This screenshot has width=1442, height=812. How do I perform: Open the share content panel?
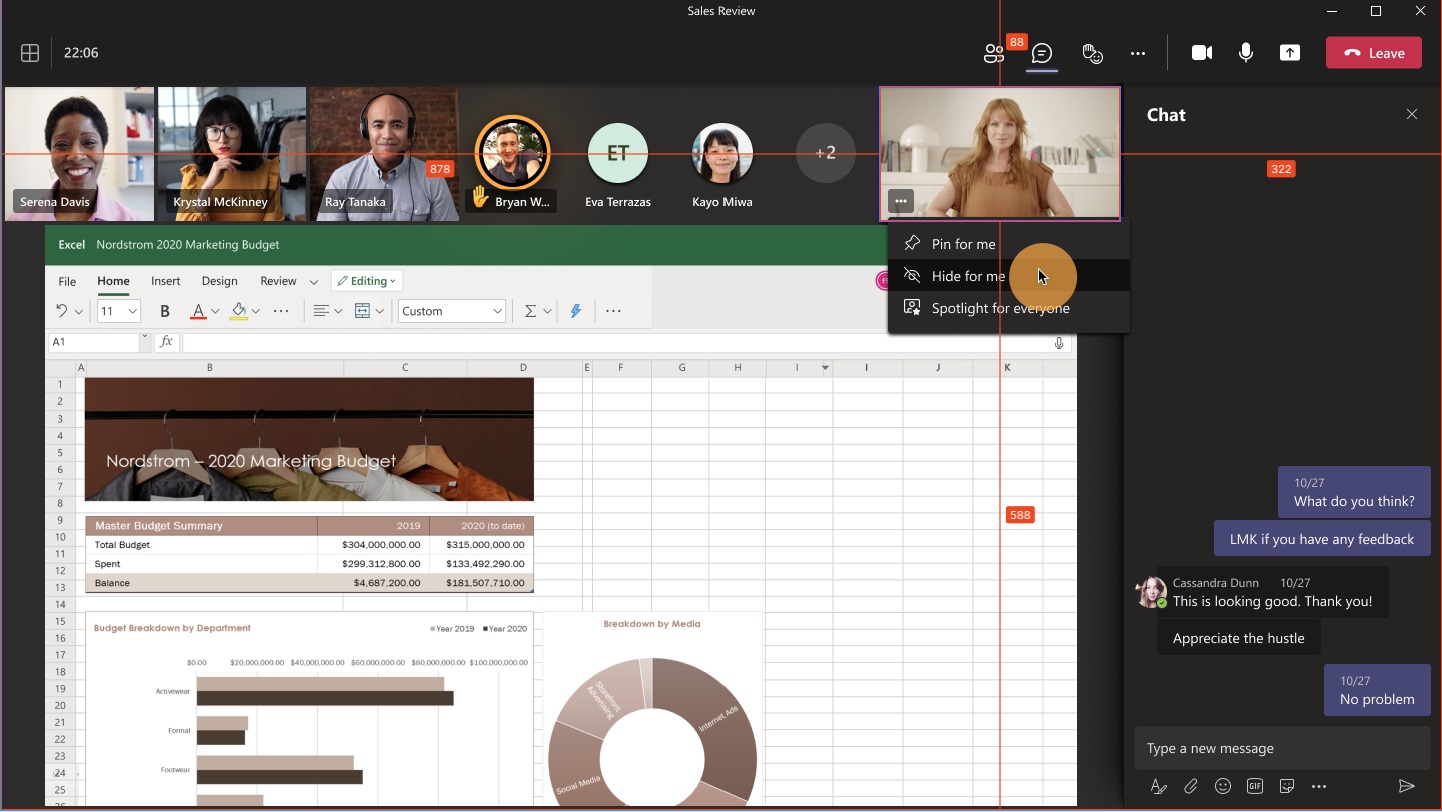point(1290,53)
